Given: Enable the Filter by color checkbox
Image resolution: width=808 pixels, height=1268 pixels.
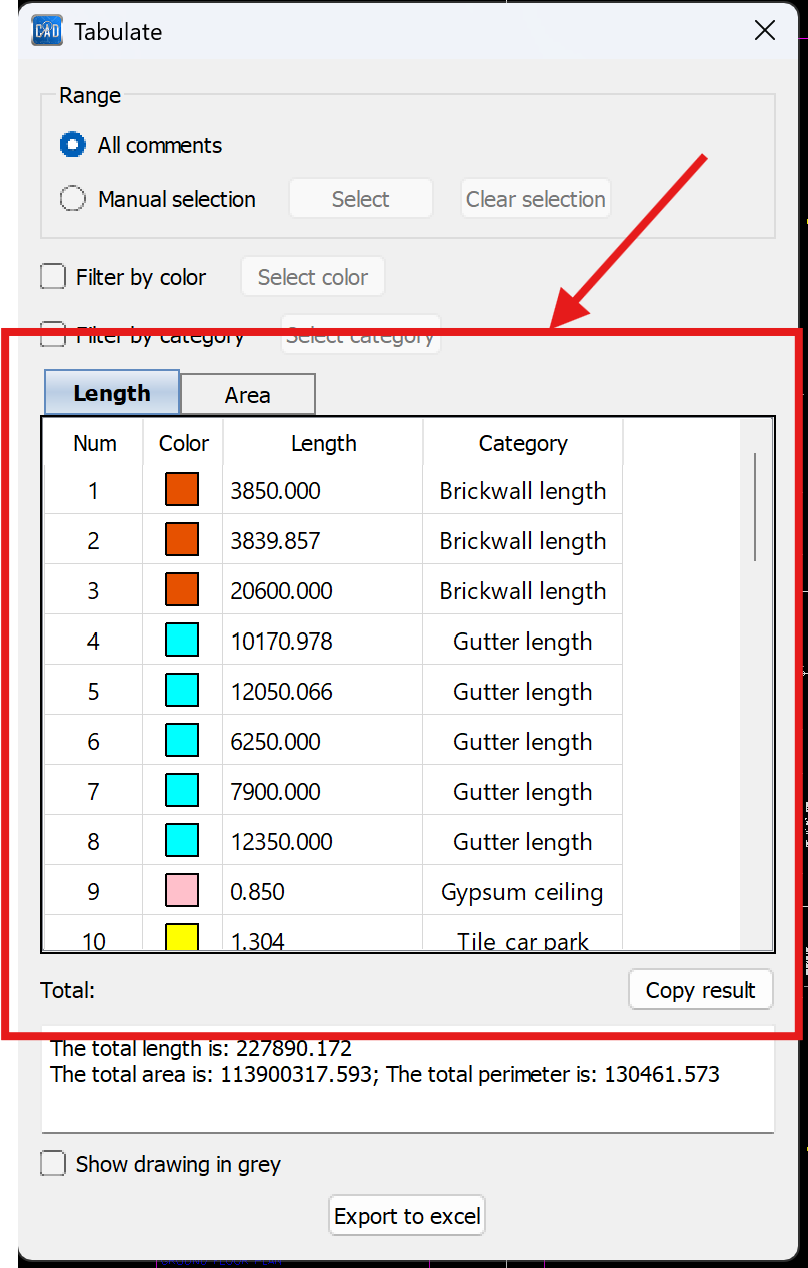Looking at the screenshot, I should pos(53,277).
